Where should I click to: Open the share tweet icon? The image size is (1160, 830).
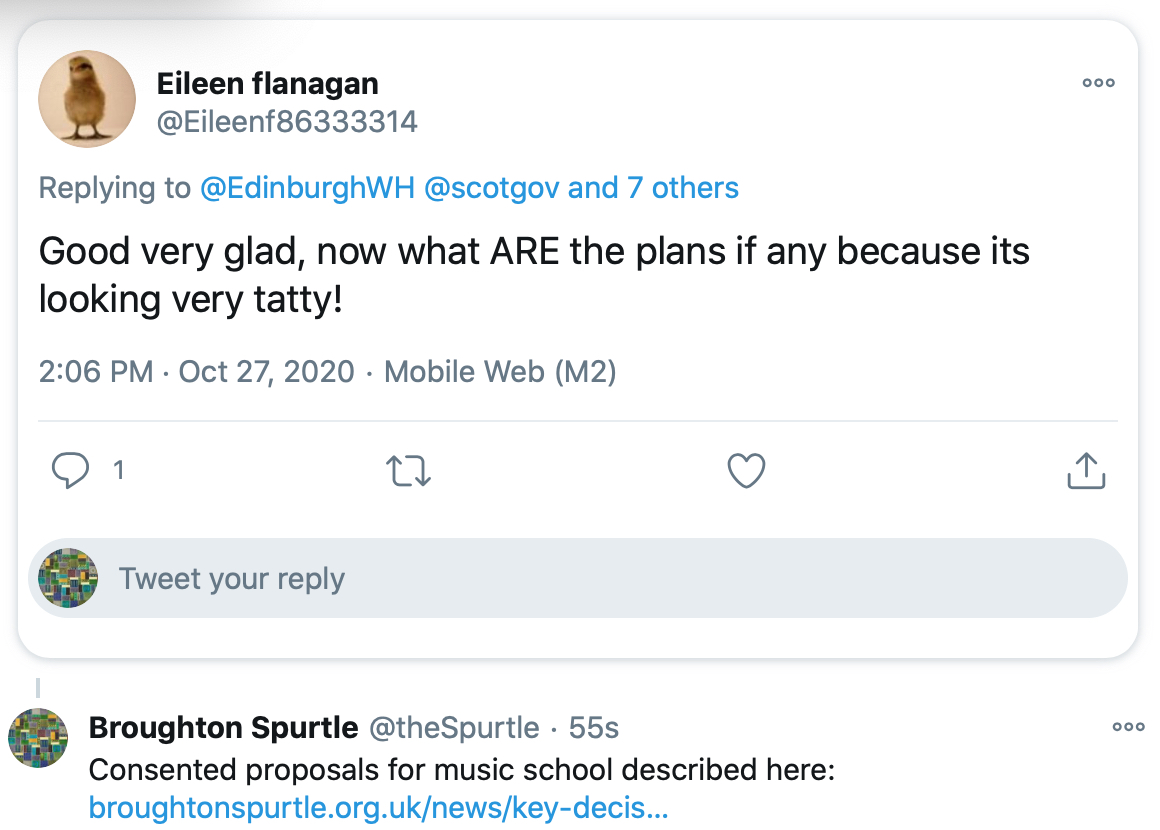click(1085, 470)
